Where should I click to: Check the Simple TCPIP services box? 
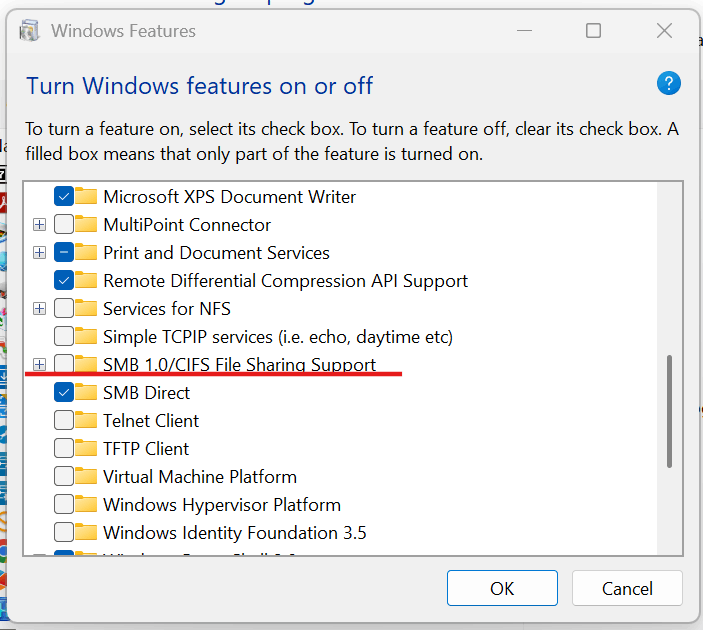click(64, 336)
